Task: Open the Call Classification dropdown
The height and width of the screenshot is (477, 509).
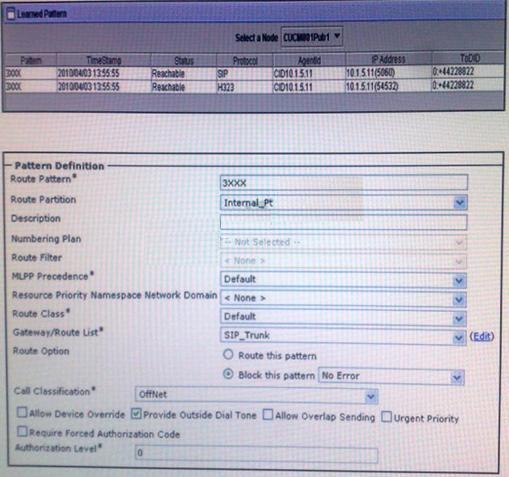Action: [256, 395]
